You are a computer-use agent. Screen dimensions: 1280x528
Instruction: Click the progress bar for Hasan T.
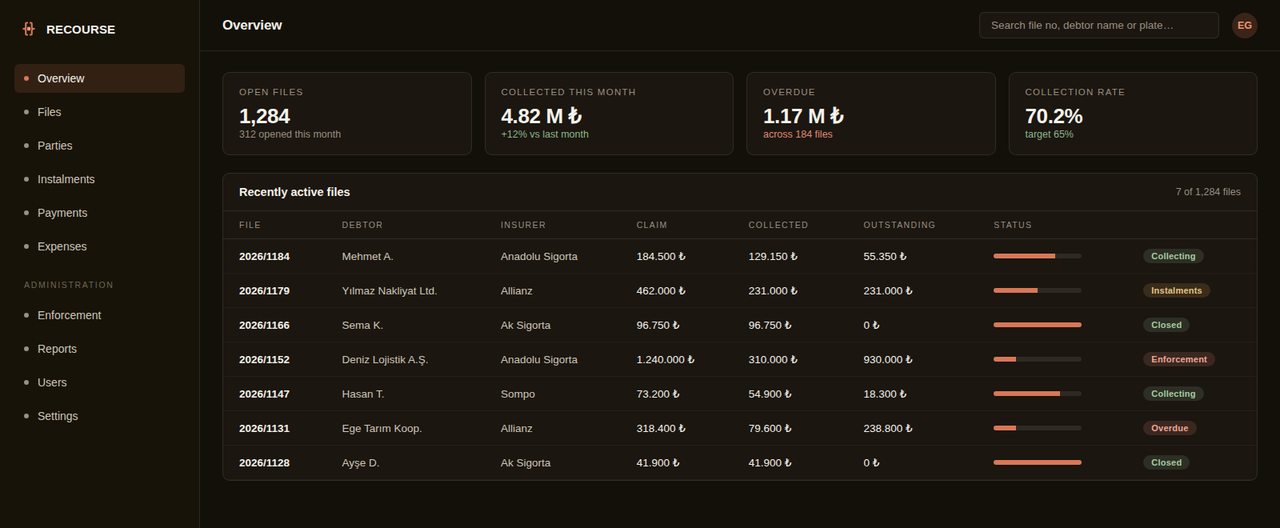pos(1037,394)
